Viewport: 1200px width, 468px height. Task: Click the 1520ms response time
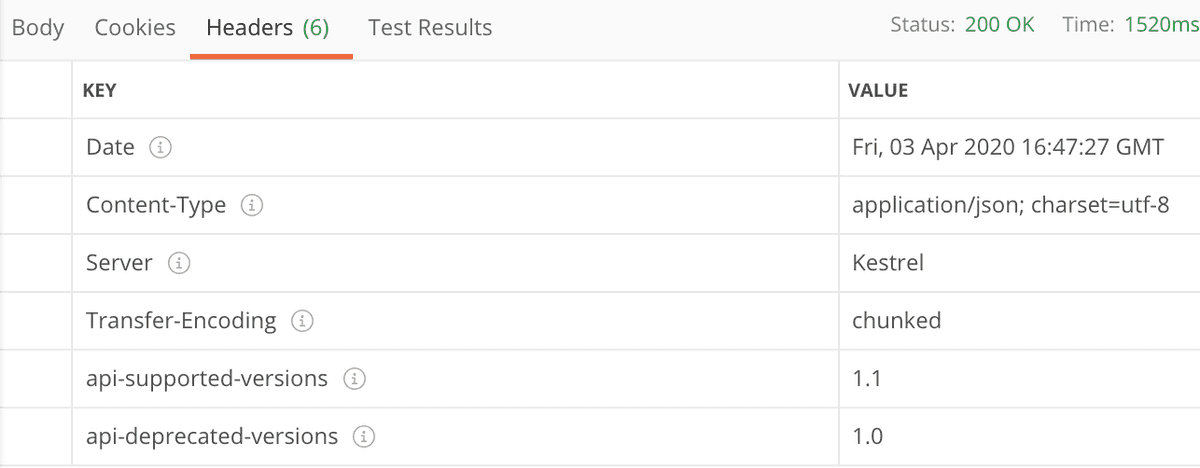click(1161, 25)
